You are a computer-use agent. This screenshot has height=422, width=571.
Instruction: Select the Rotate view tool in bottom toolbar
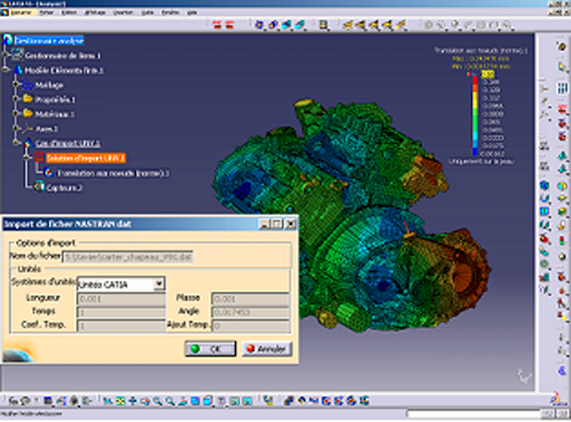pyautogui.click(x=145, y=401)
